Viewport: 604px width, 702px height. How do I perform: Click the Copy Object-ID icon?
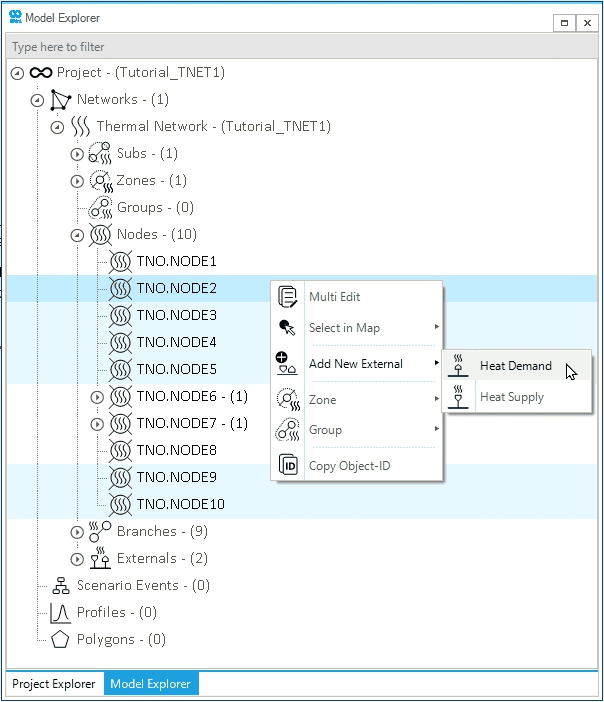click(x=289, y=466)
